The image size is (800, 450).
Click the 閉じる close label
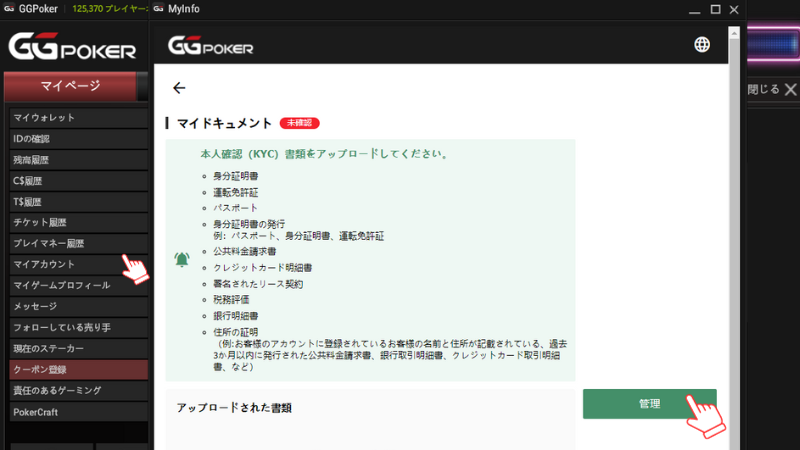(764, 90)
